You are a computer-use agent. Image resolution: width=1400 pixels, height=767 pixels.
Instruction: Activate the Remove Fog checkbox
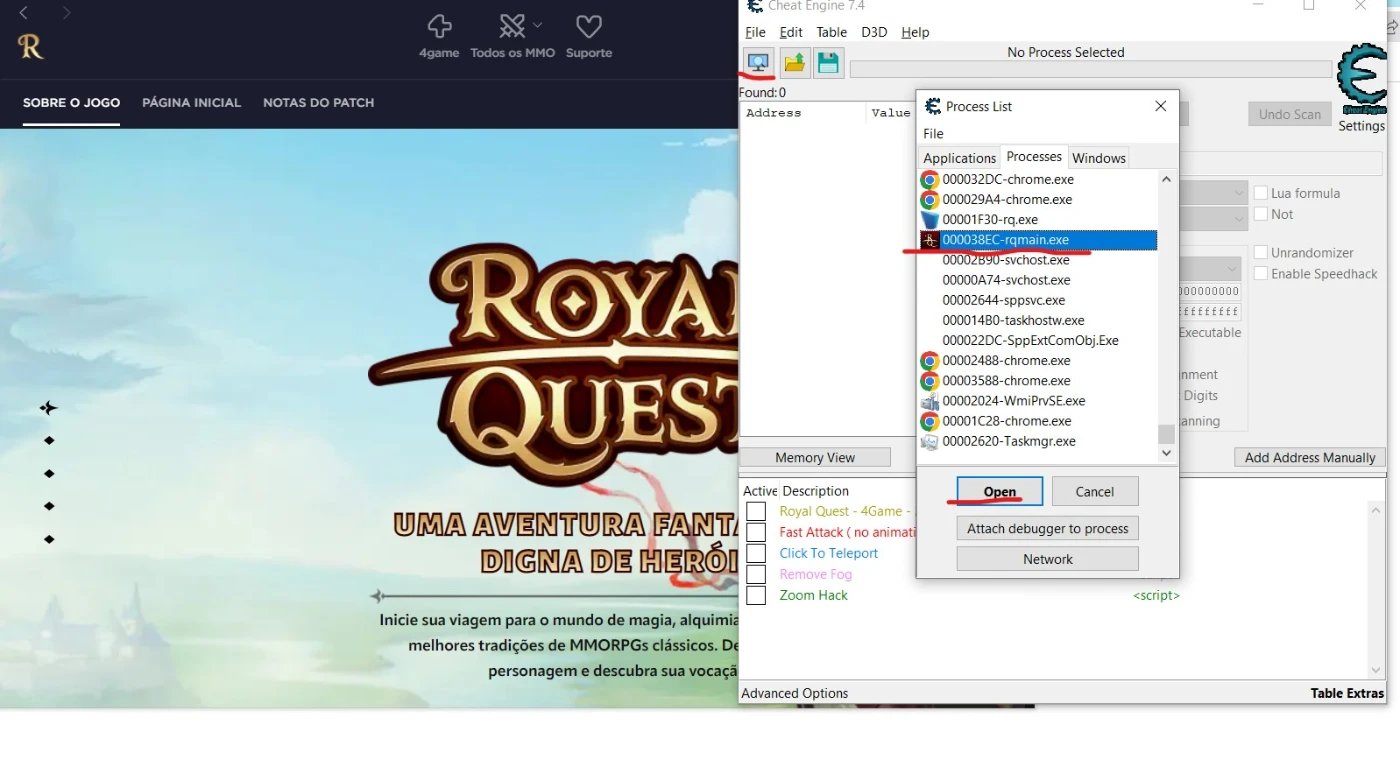756,574
